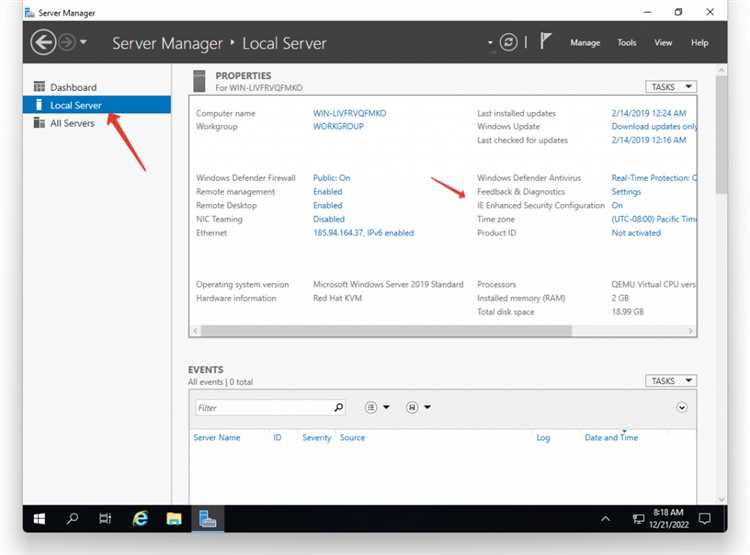Image resolution: width=750 pixels, height=555 pixels.
Task: Click the All Servers sidebar icon
Action: click(x=39, y=122)
